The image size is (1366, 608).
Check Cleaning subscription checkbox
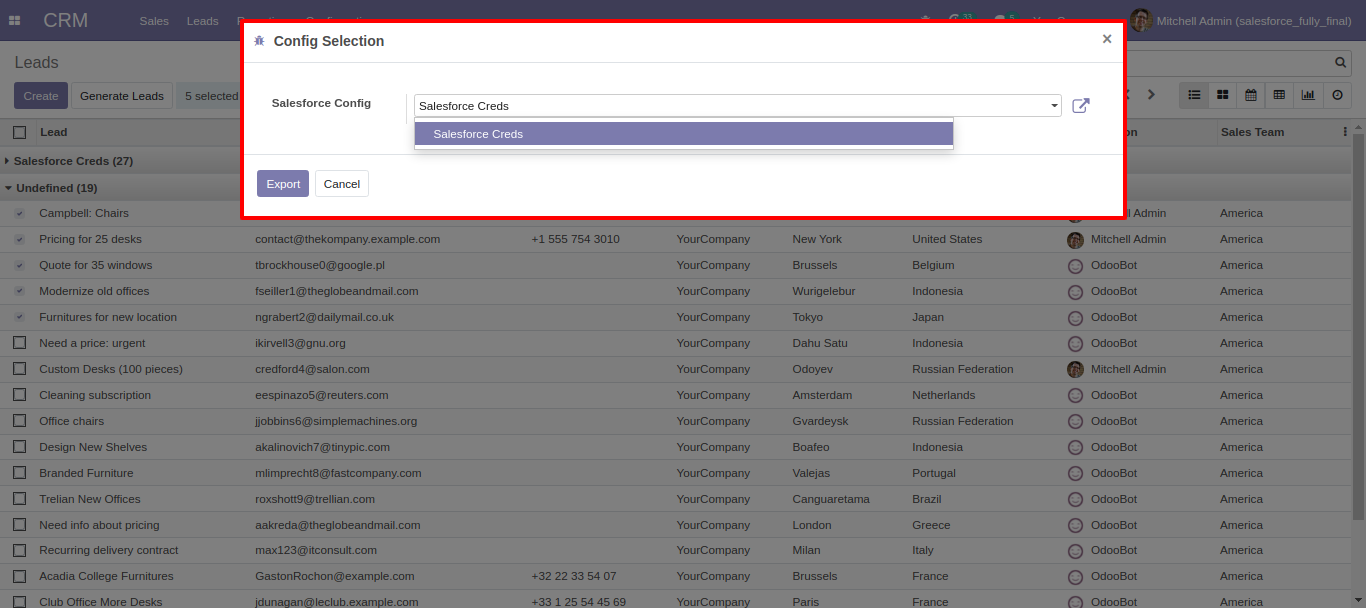20,395
